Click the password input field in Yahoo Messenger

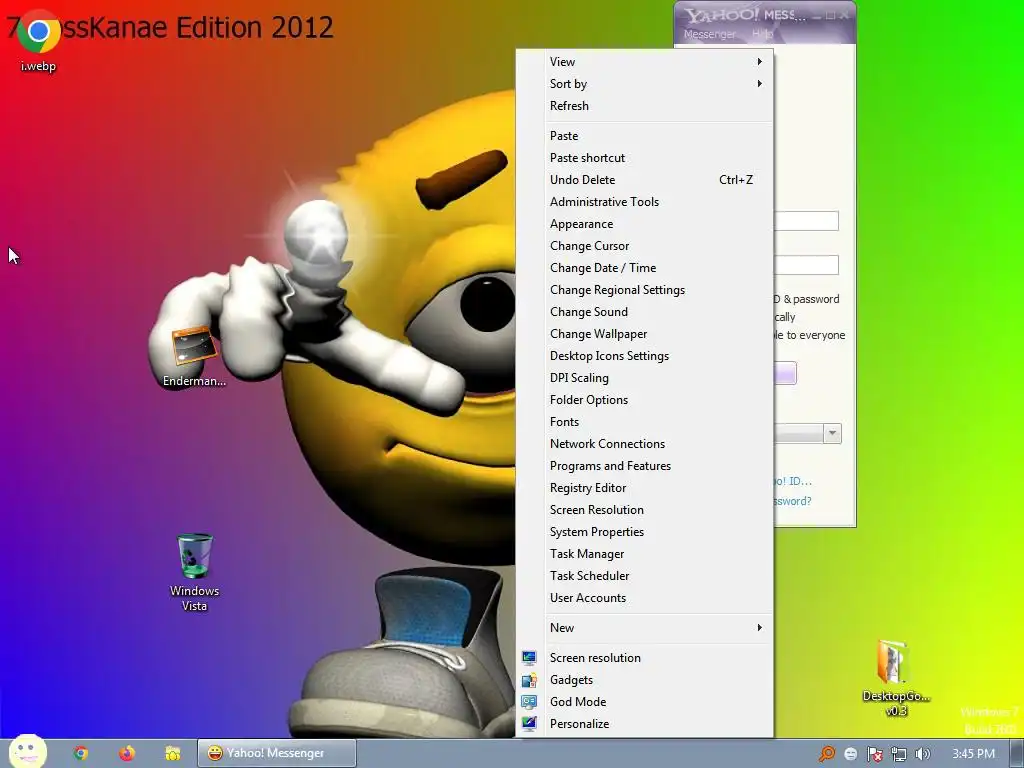806,265
